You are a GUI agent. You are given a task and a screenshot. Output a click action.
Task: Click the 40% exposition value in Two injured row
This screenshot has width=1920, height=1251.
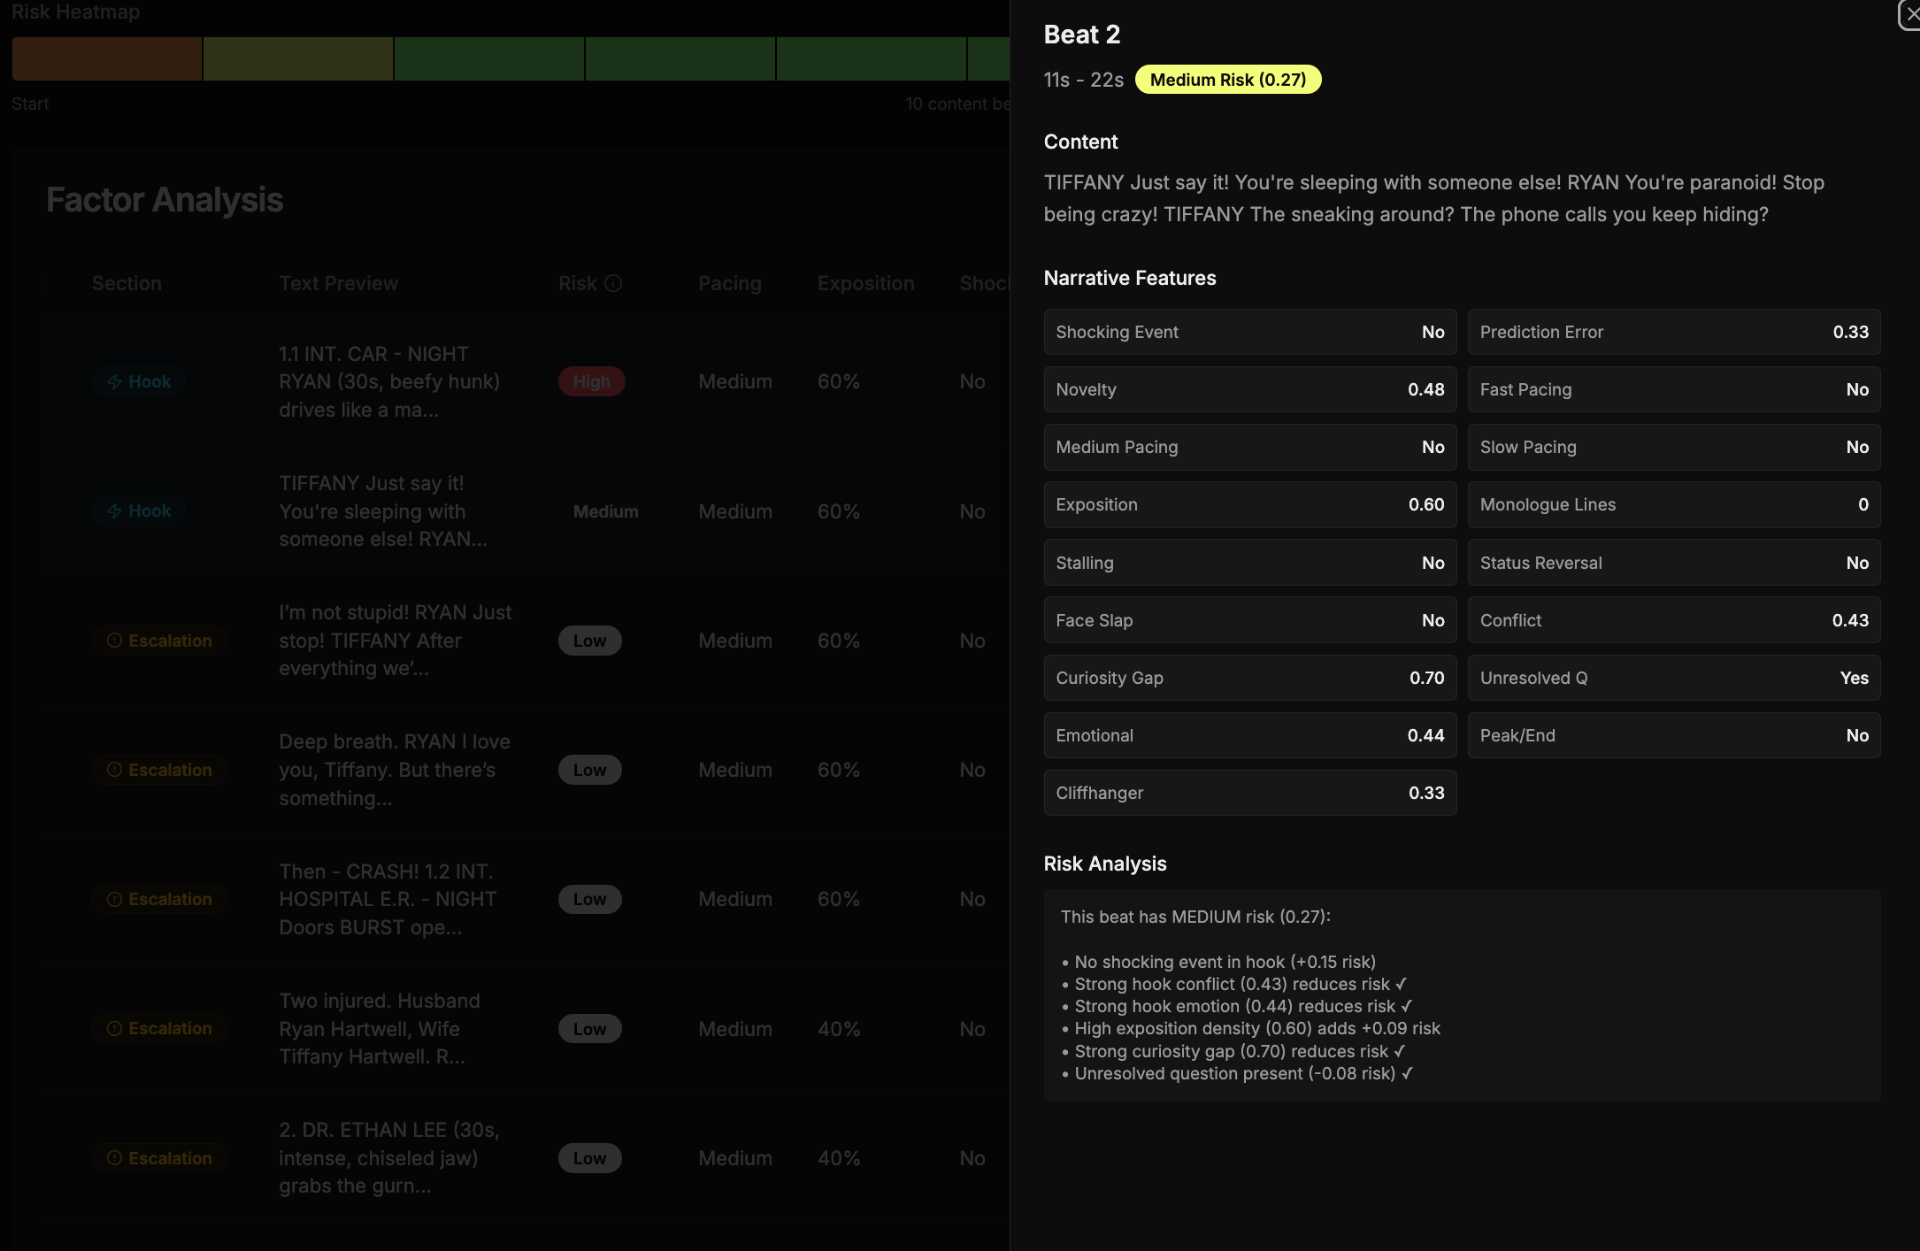pyautogui.click(x=838, y=1028)
